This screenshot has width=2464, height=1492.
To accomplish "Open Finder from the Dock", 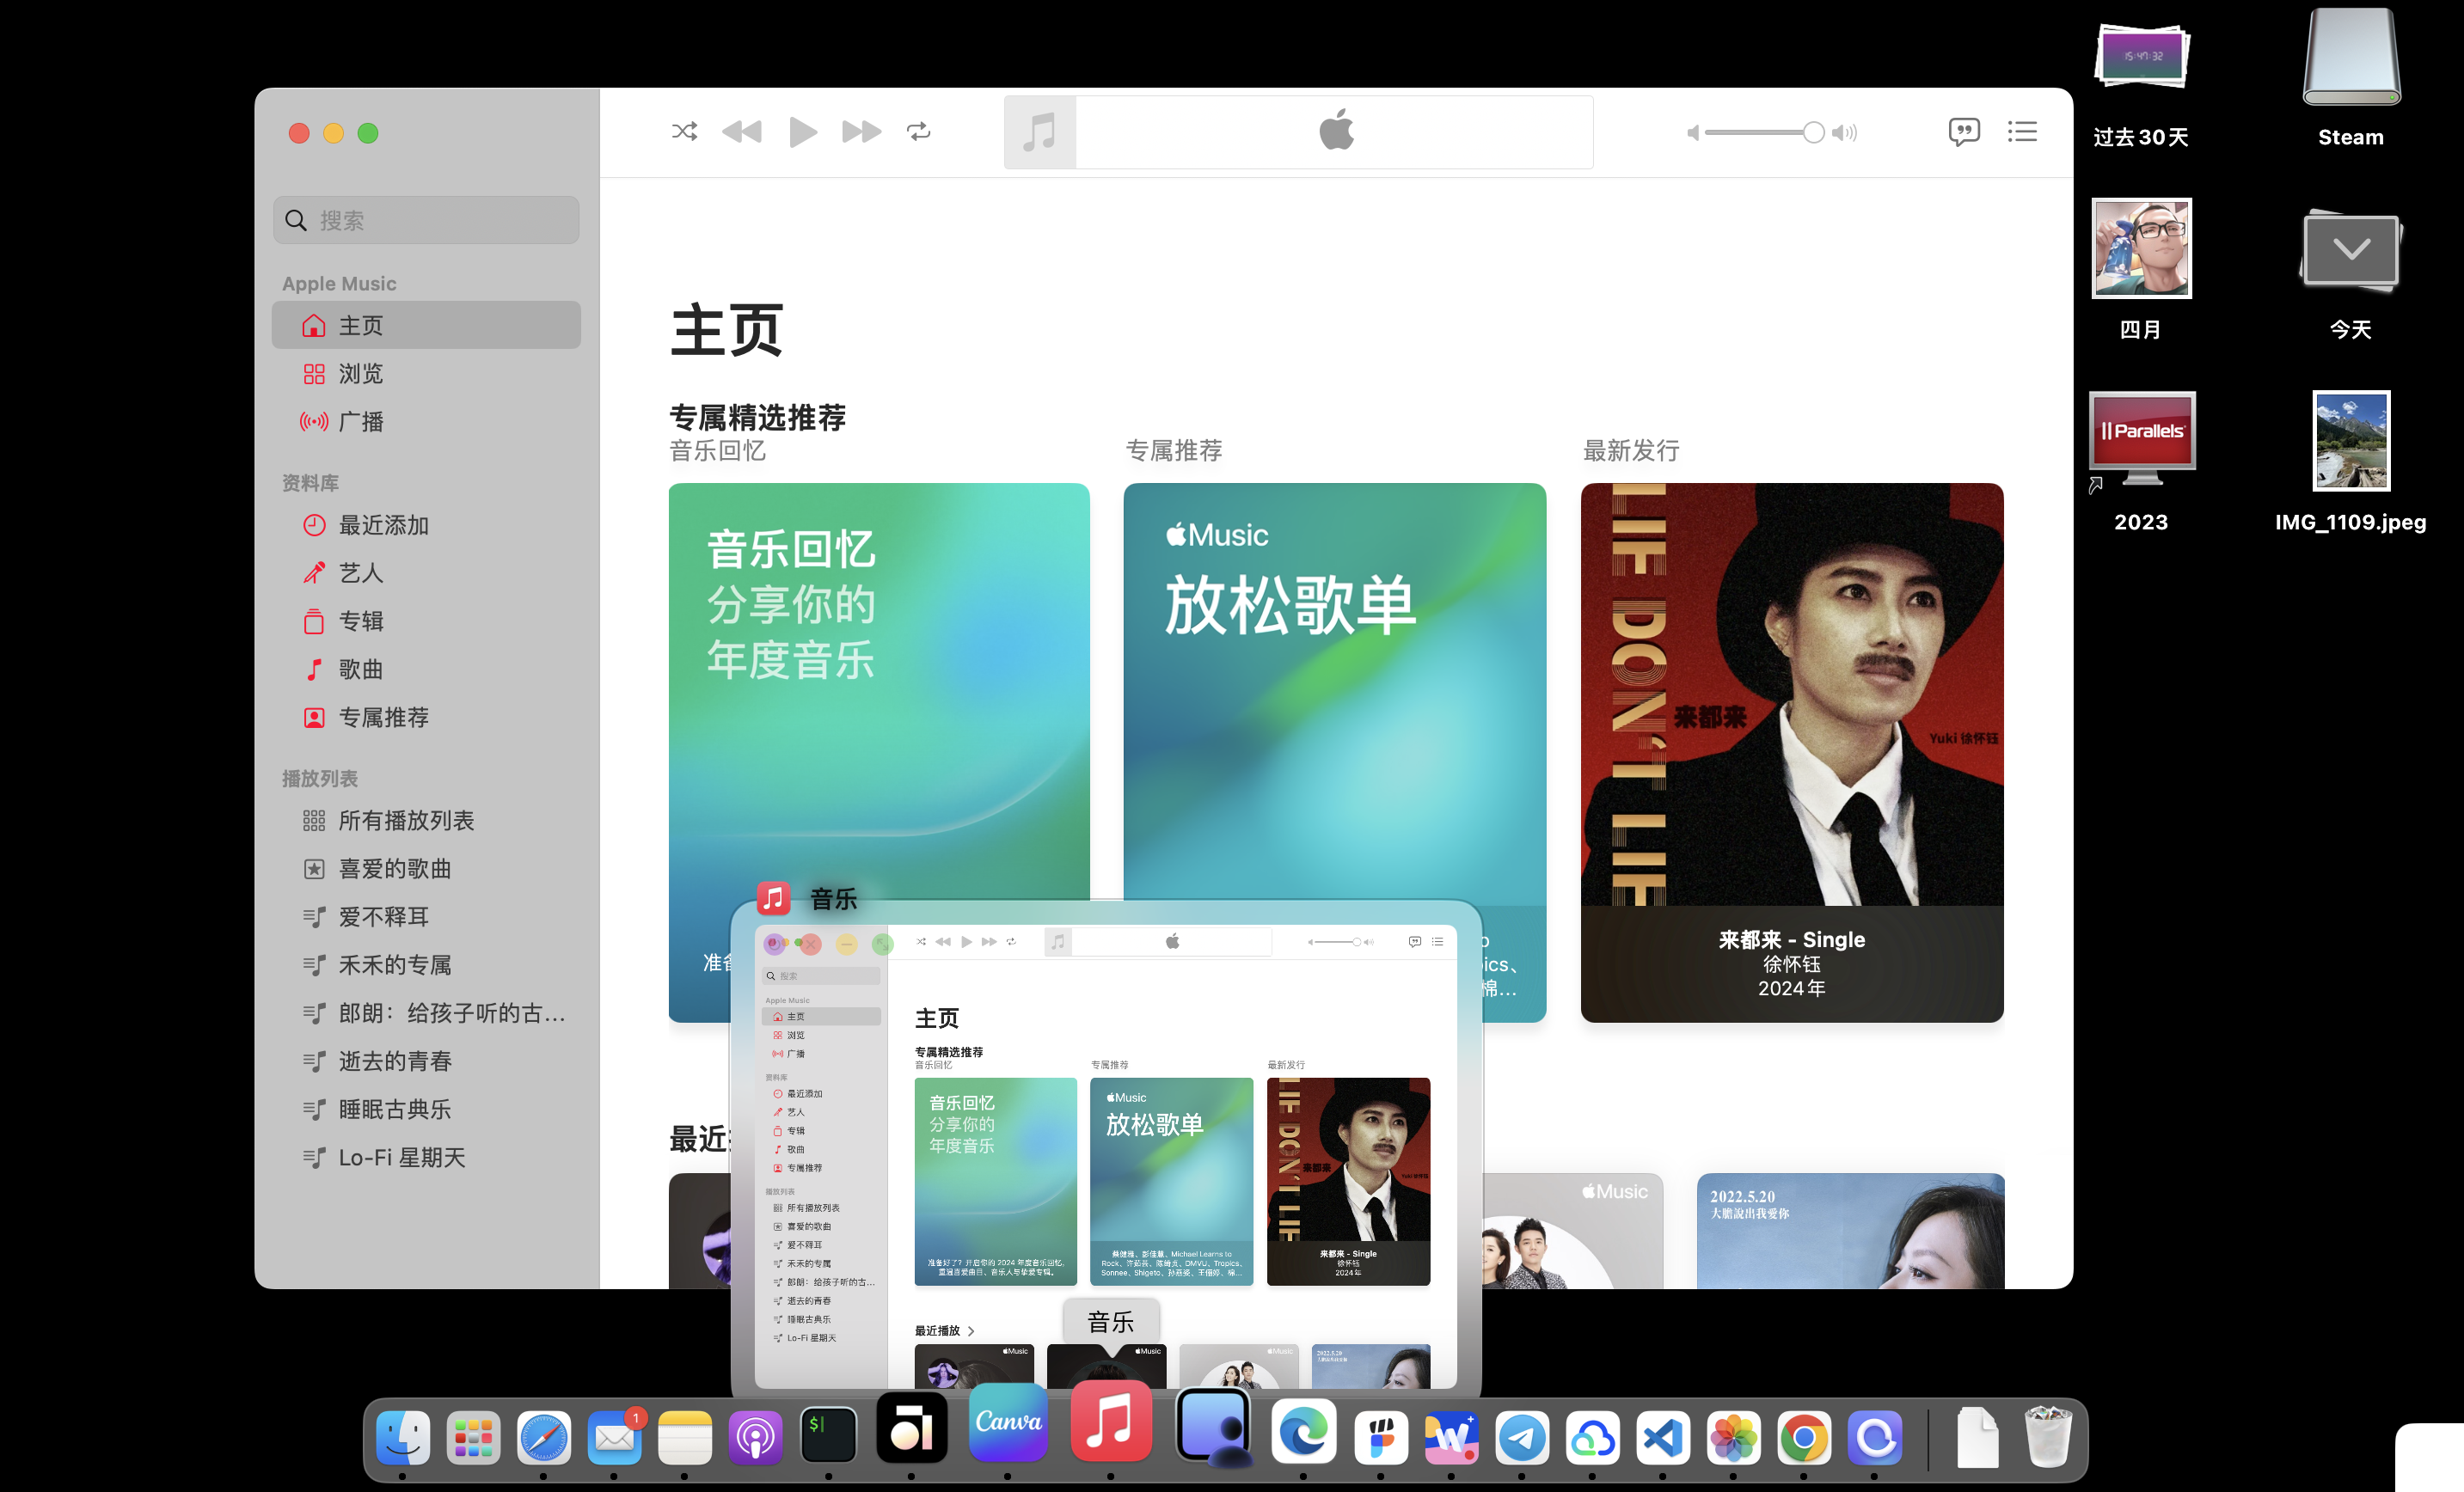I will 403,1438.
